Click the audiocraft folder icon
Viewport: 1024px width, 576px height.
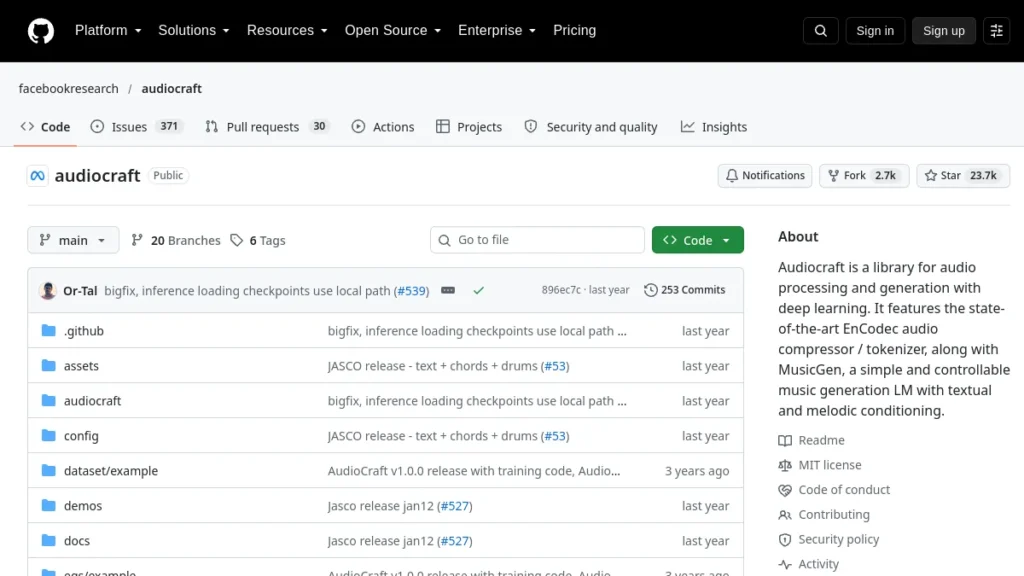click(x=48, y=400)
